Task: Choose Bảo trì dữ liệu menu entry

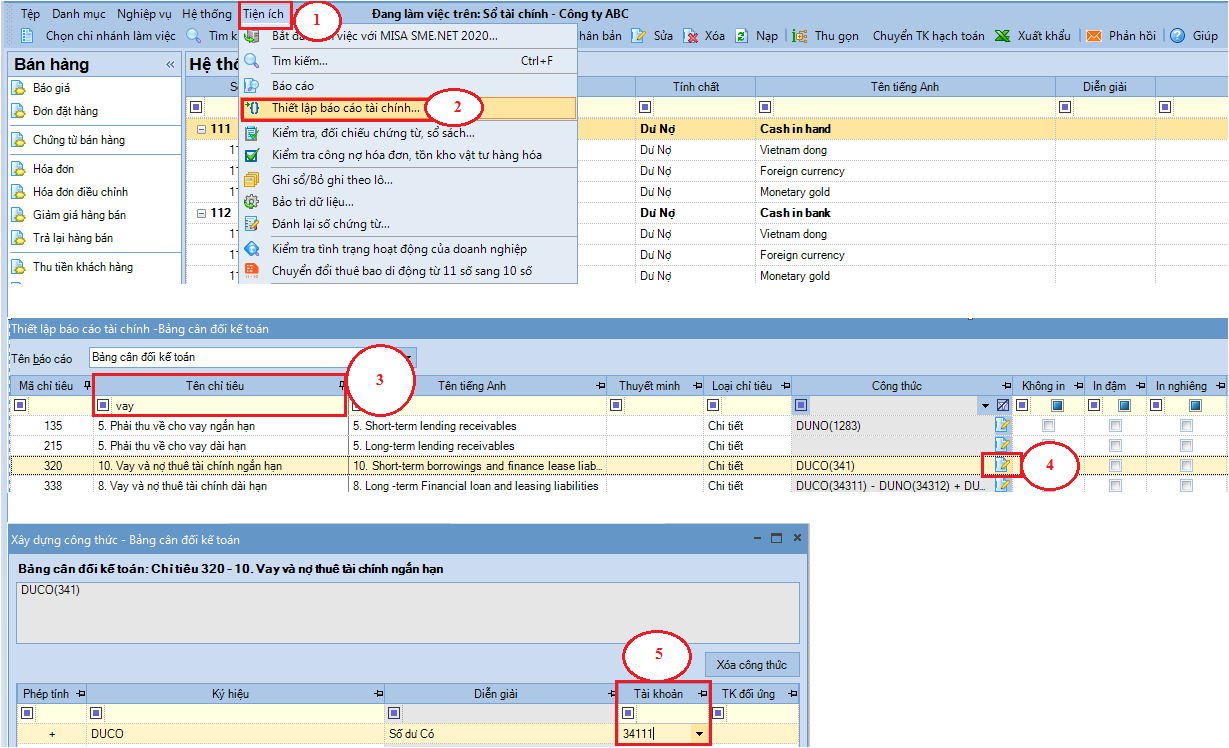Action: point(409,202)
